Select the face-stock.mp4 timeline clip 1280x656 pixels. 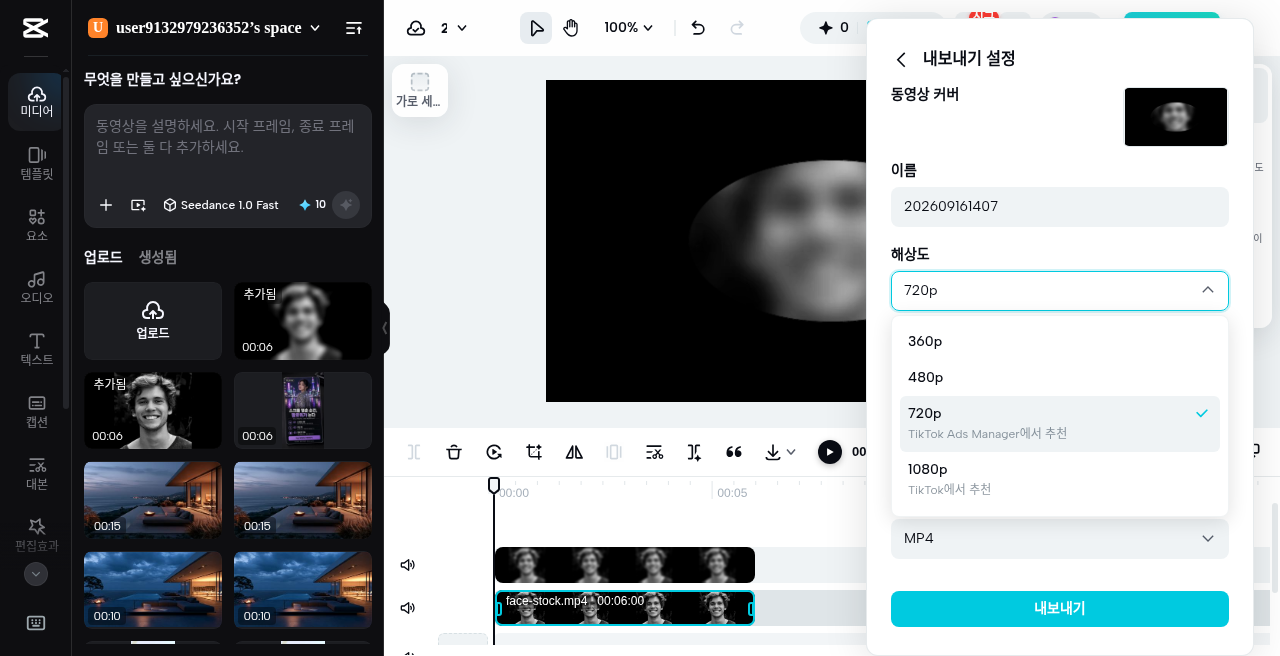tap(625, 608)
